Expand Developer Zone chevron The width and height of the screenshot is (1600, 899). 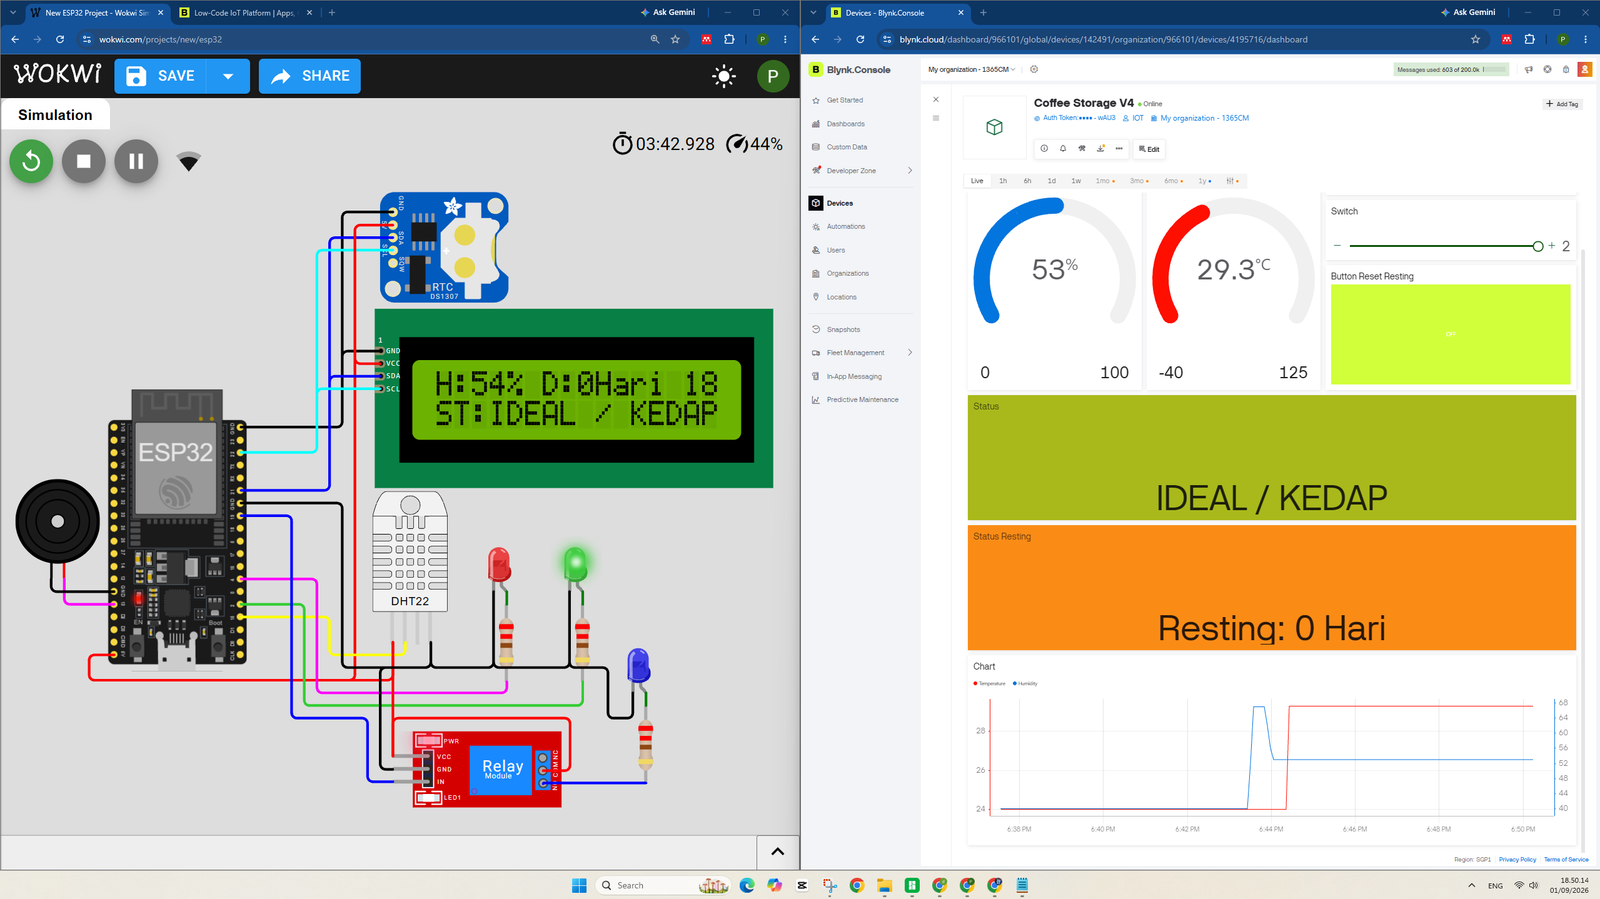[x=910, y=171]
